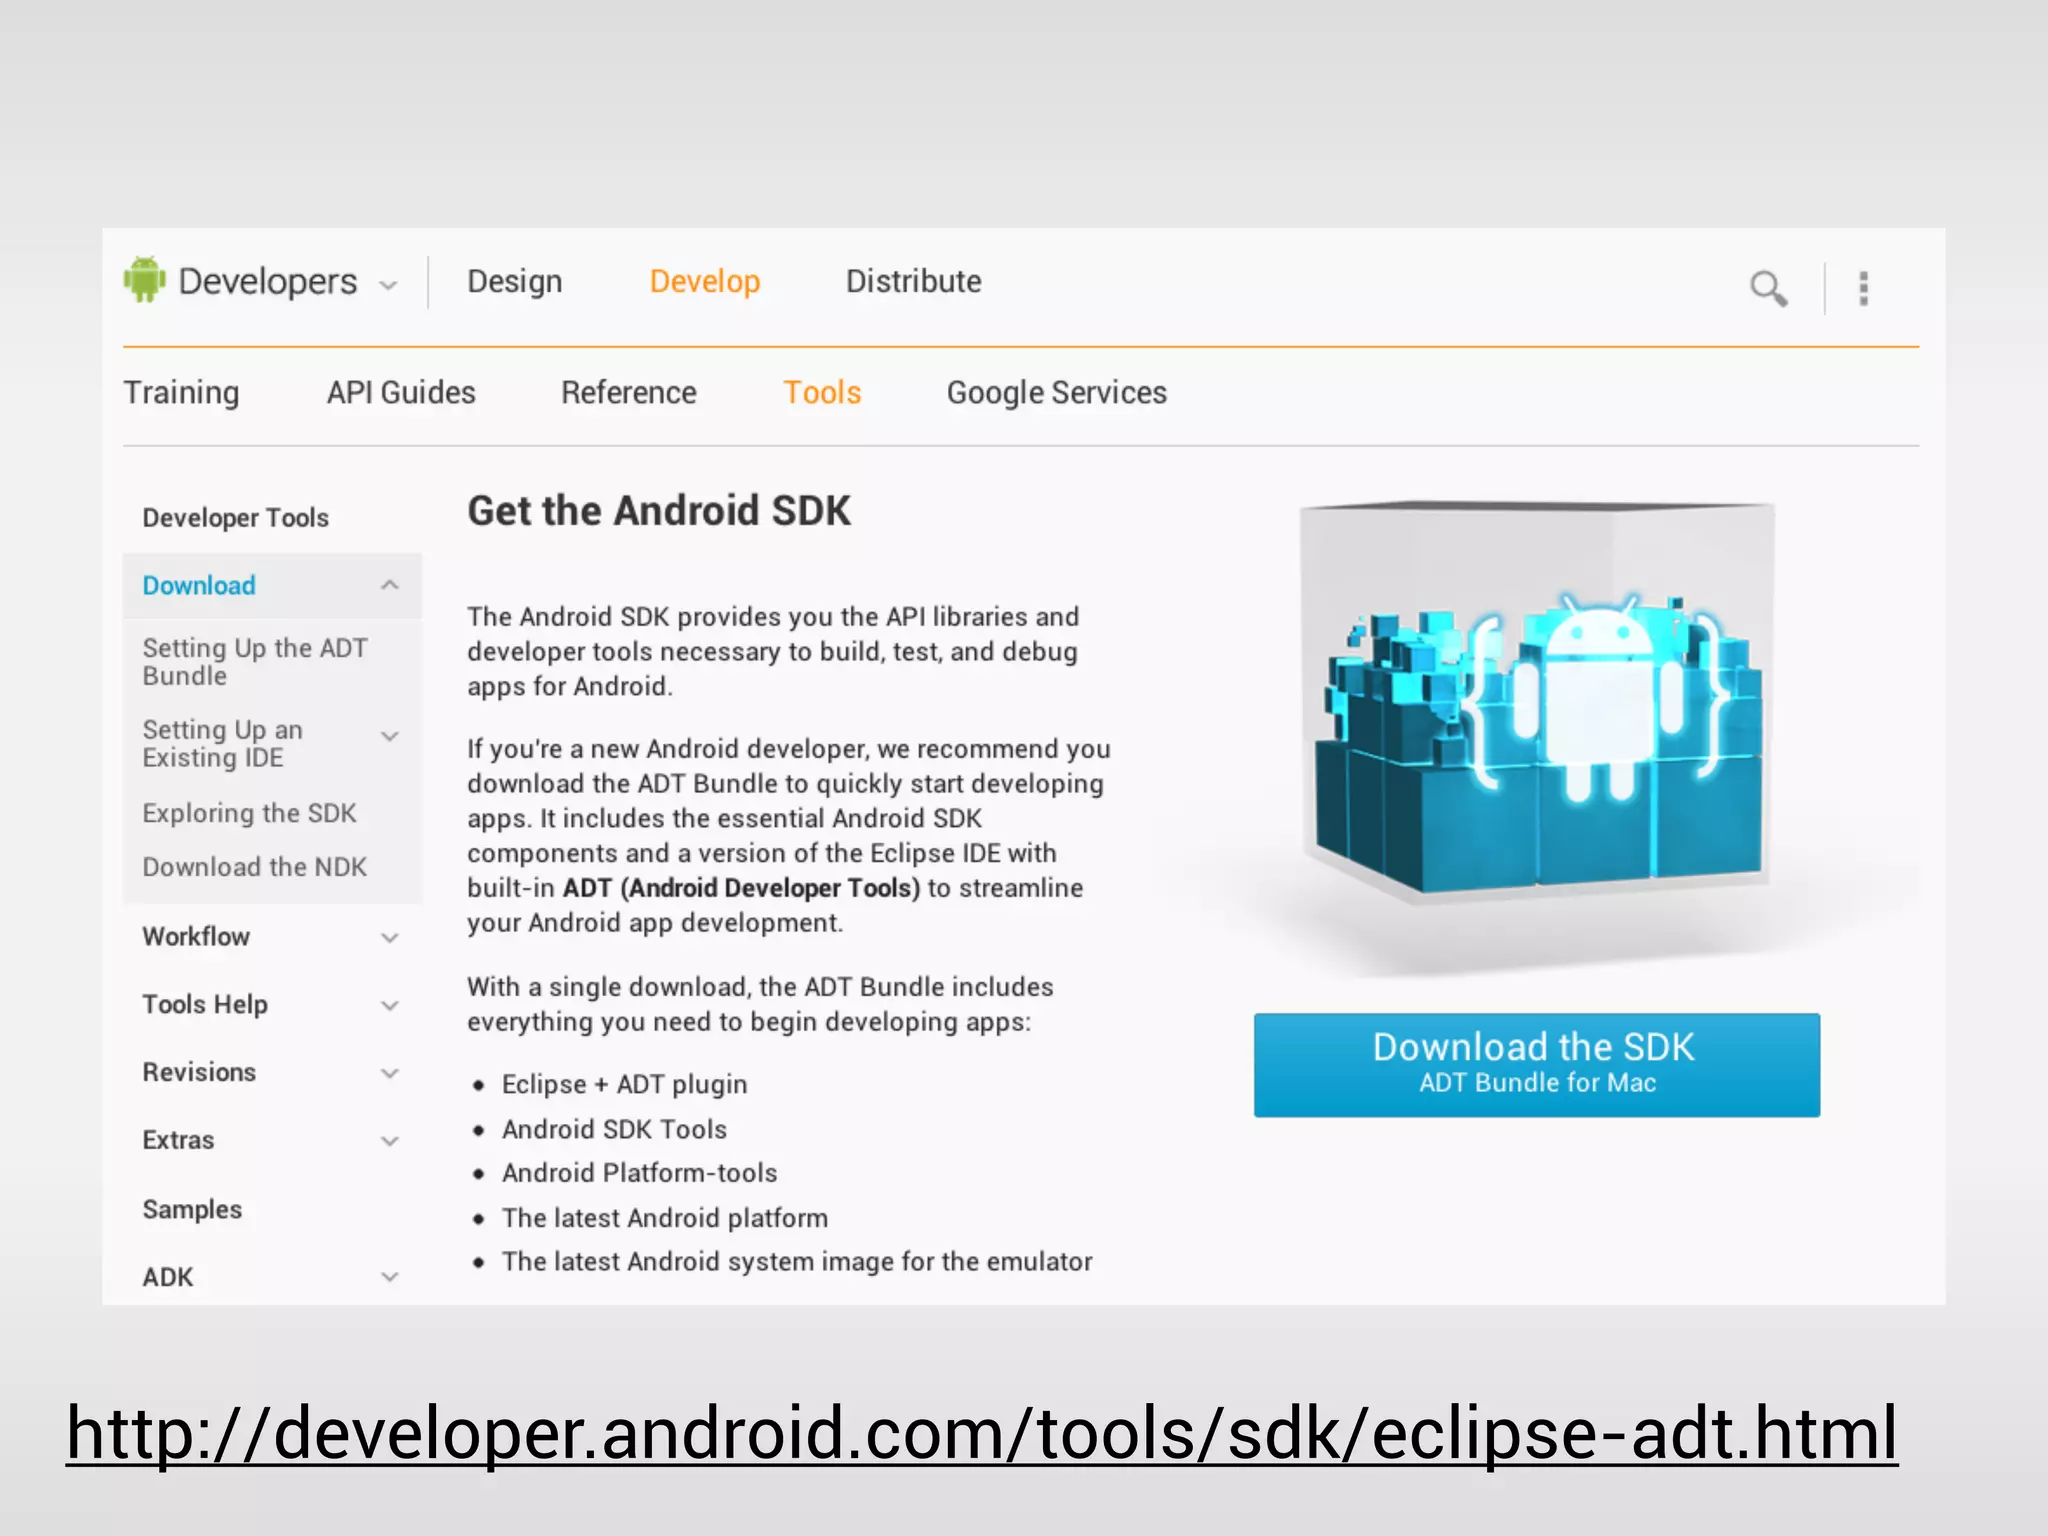
Task: Switch to the API Guides tab
Action: coord(401,392)
